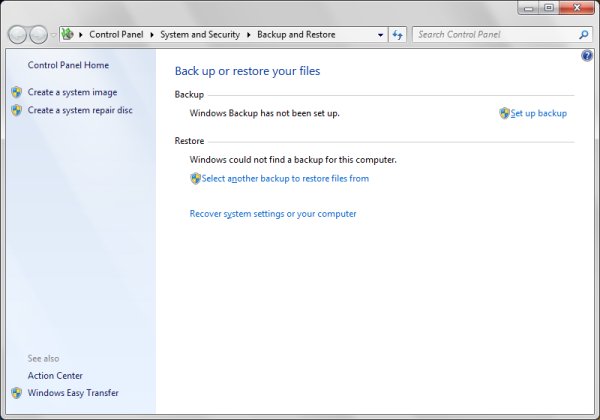Click the magnifier search icon
This screenshot has height=420, width=600.
584,35
